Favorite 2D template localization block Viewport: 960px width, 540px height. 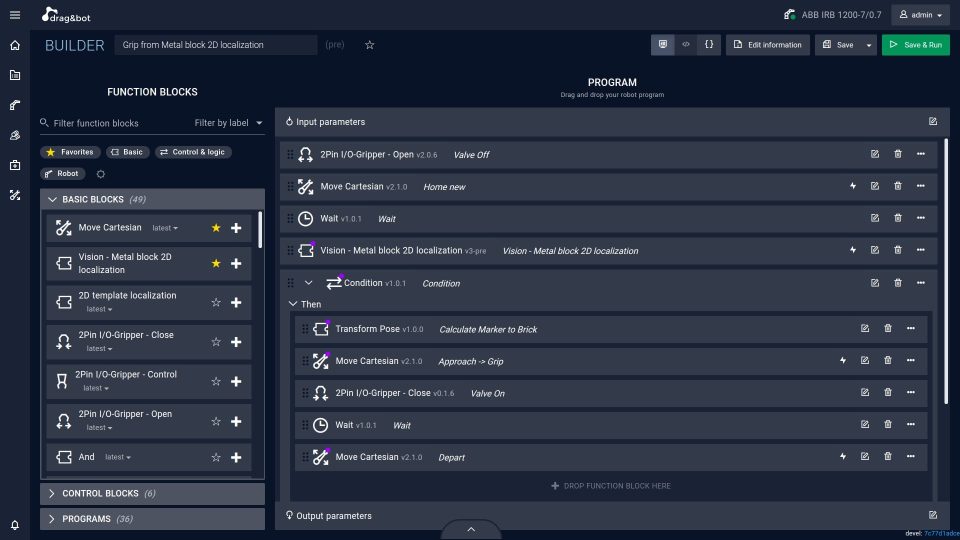pos(216,302)
